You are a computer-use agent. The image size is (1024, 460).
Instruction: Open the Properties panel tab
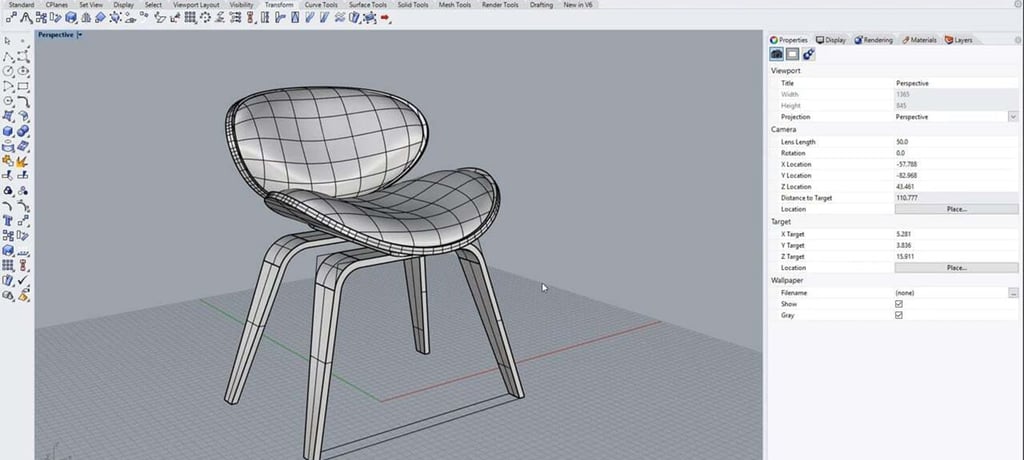tap(789, 40)
